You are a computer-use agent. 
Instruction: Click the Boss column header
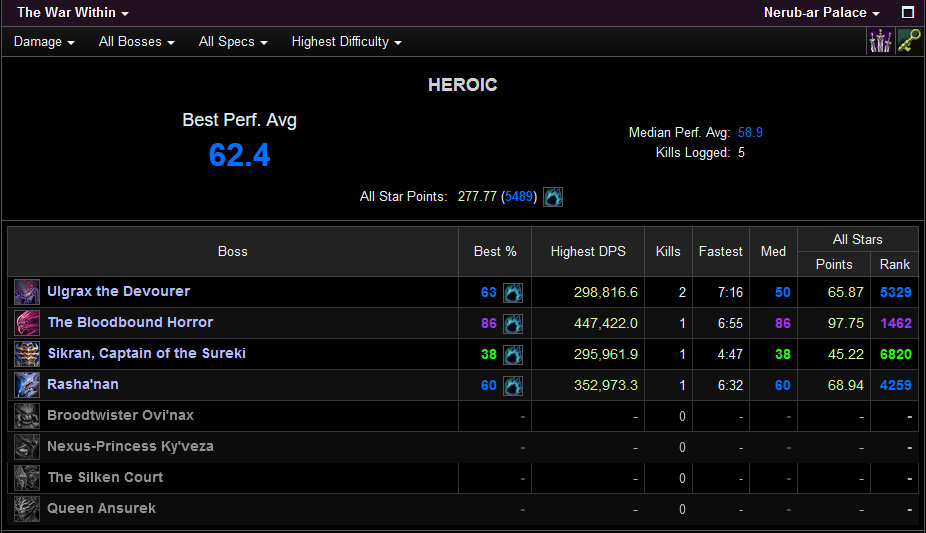coord(233,251)
